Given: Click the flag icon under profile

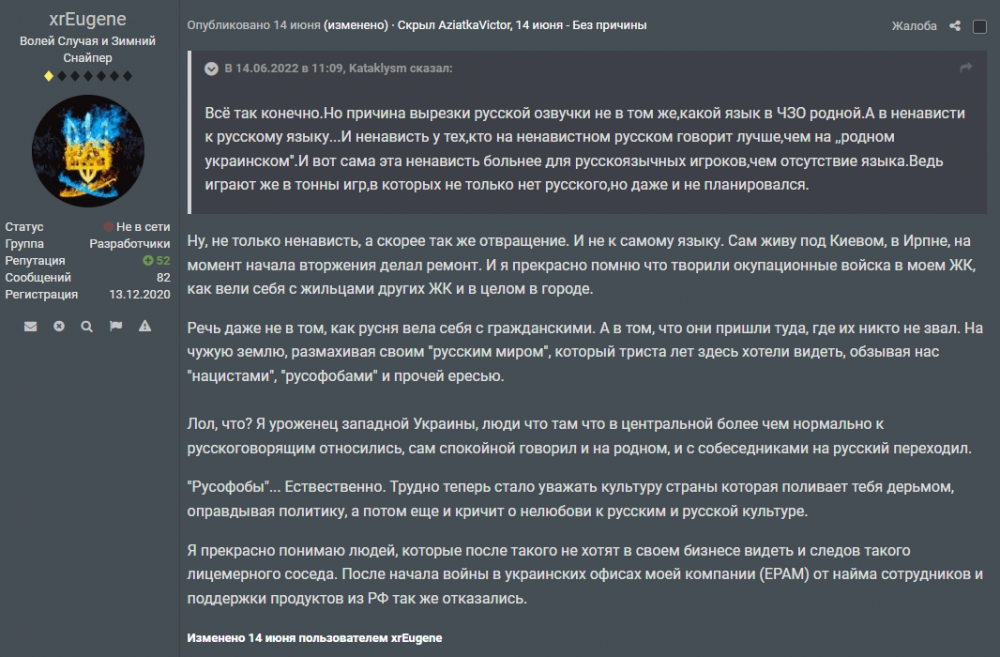Looking at the screenshot, I should click(115, 326).
